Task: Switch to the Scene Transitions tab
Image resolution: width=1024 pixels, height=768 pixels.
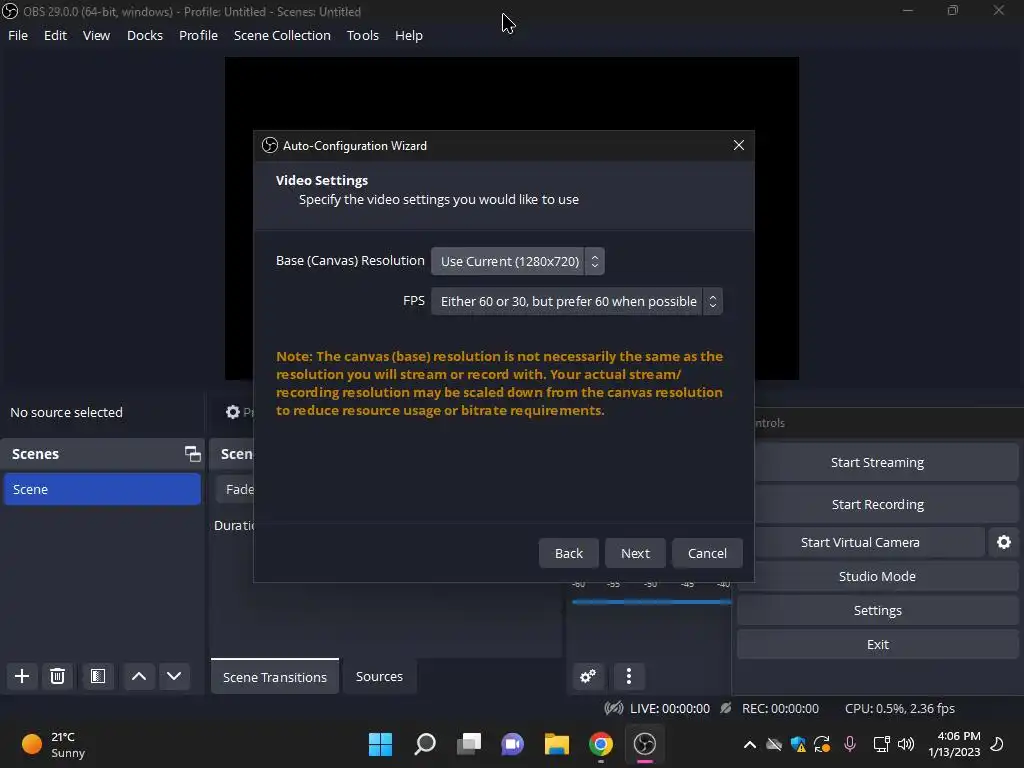Action: pos(275,677)
